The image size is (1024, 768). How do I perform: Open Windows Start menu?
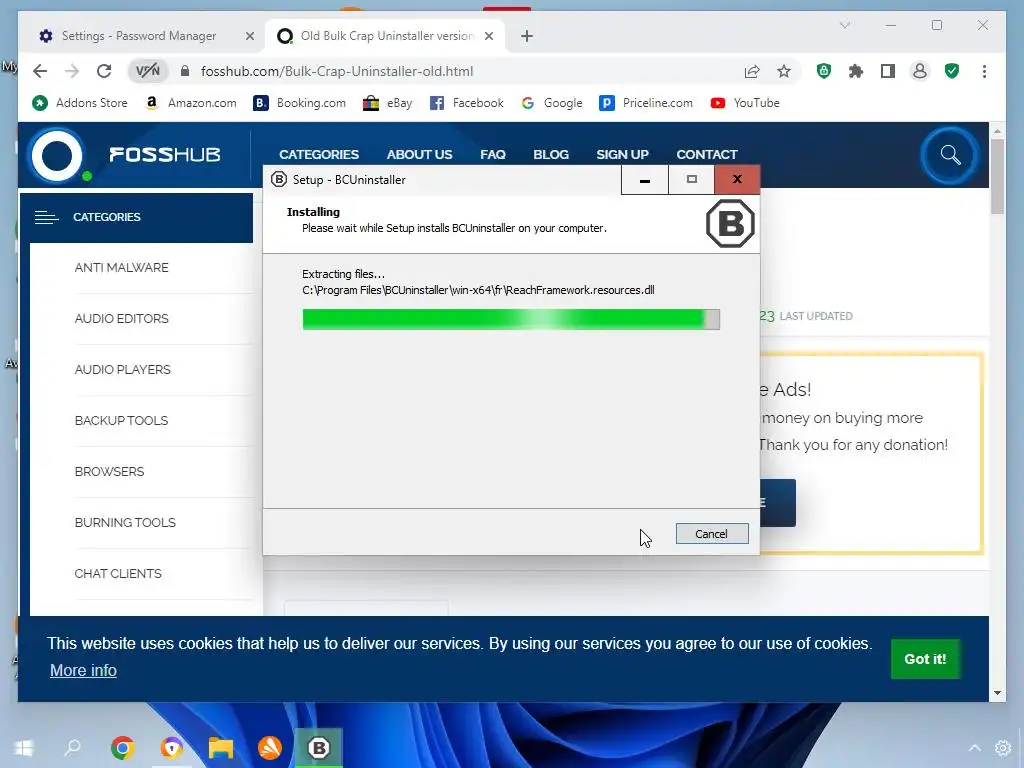point(23,748)
